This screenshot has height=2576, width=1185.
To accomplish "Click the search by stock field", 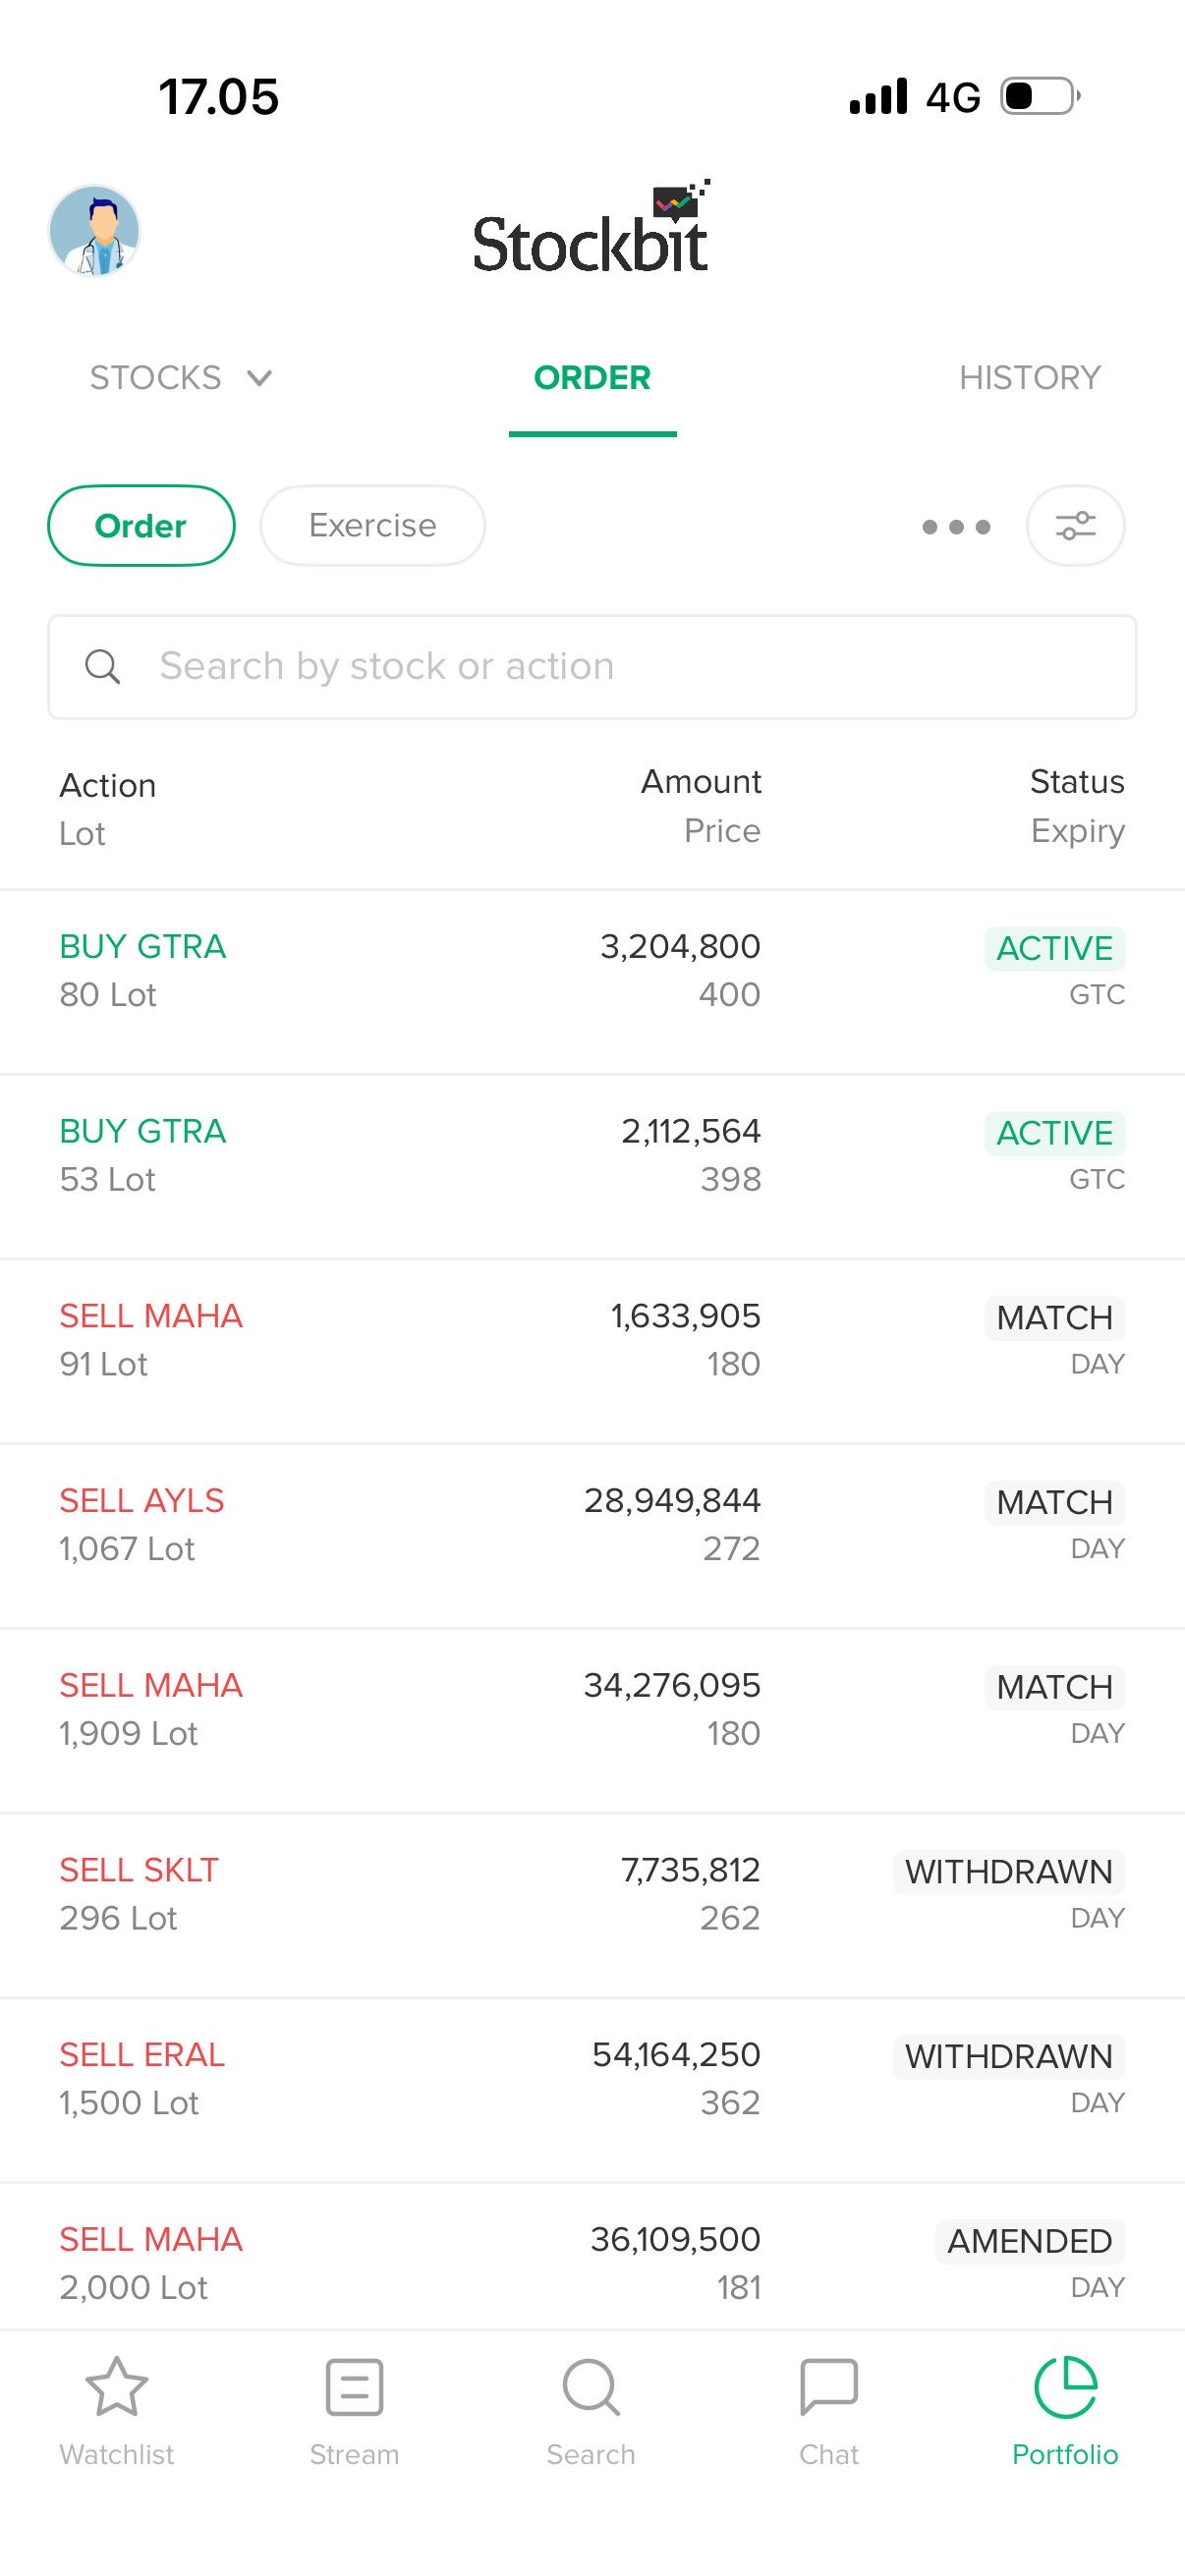I will click(592, 667).
